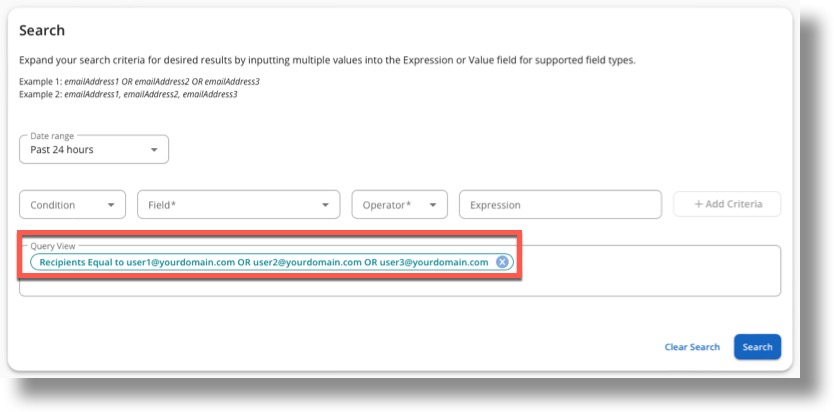834x412 pixels.
Task: Click the Clear Search link
Action: pyautogui.click(x=692, y=347)
